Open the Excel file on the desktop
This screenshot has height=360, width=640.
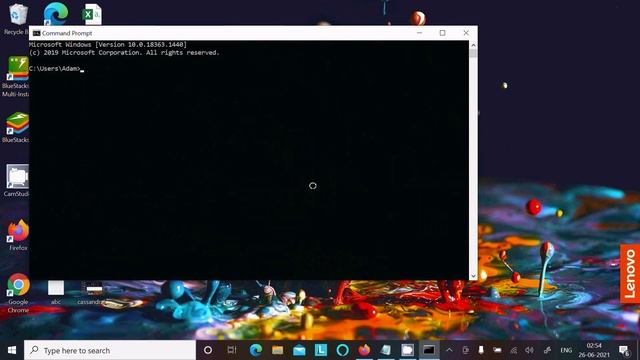[92, 14]
